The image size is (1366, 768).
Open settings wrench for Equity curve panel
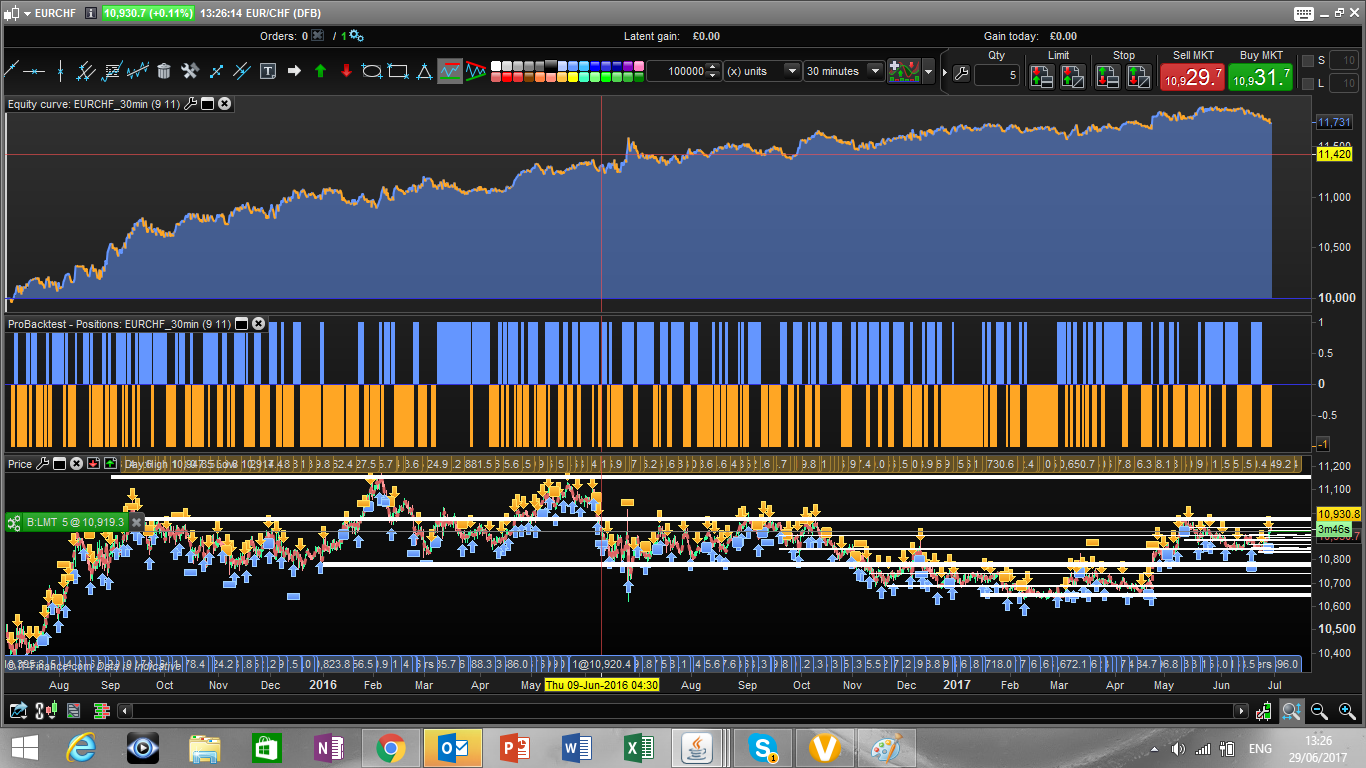[190, 104]
